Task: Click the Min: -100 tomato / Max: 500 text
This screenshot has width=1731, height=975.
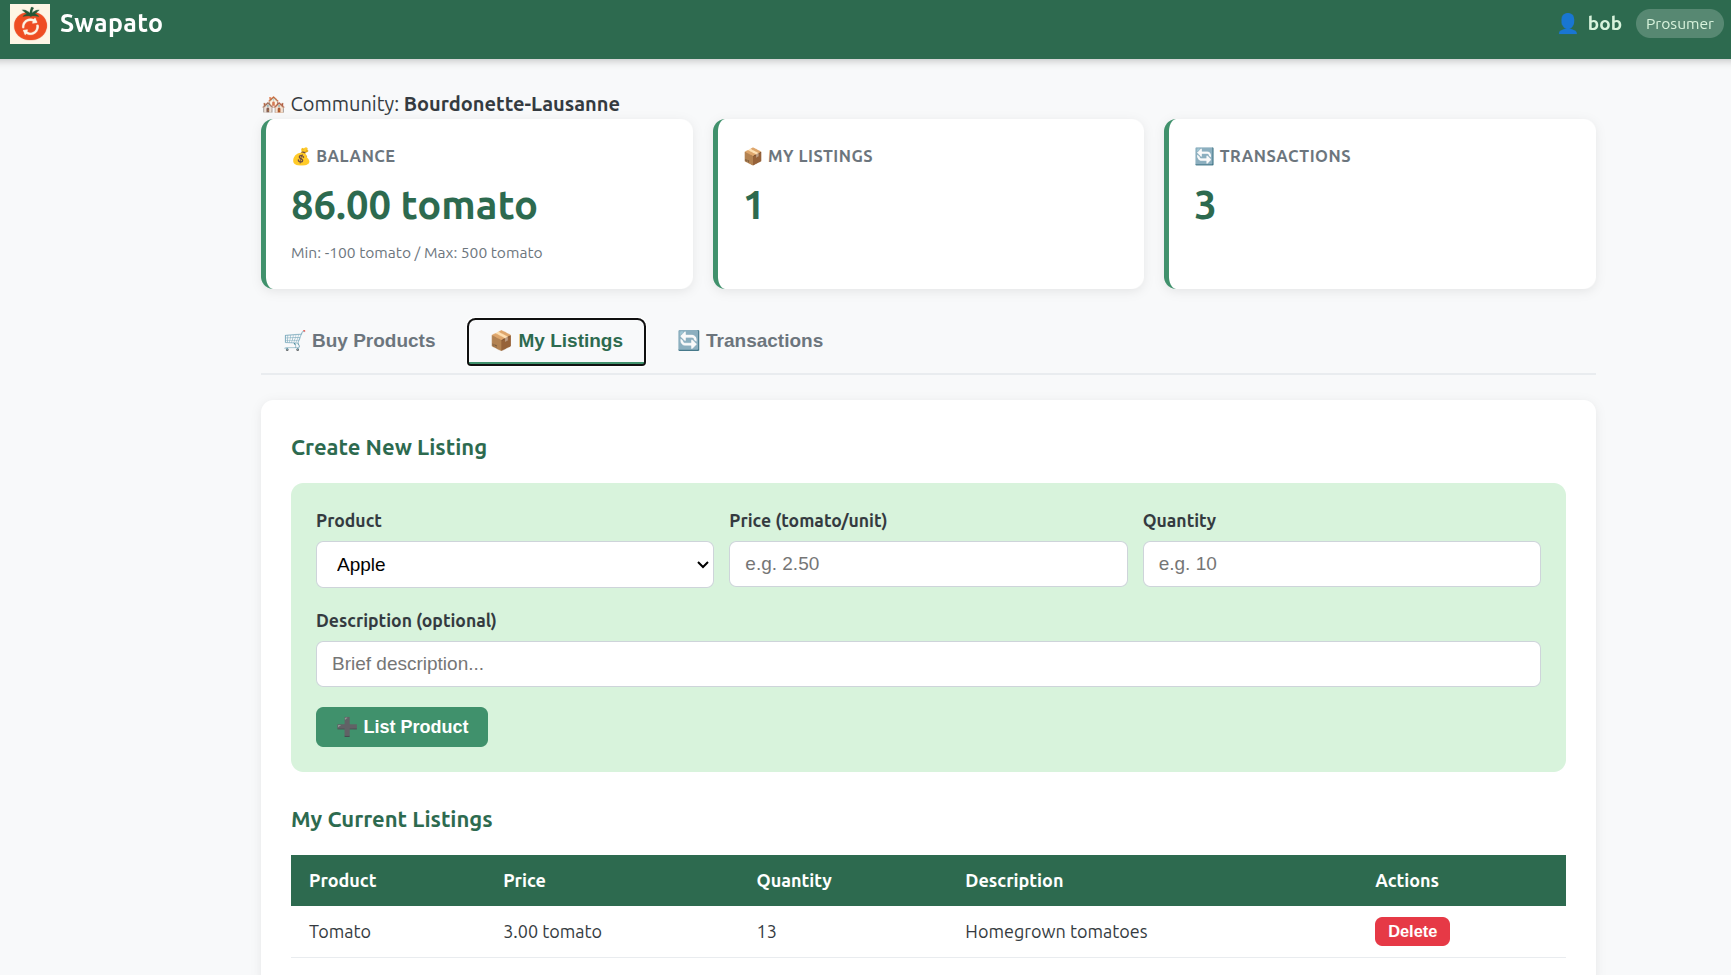Action: tap(416, 253)
